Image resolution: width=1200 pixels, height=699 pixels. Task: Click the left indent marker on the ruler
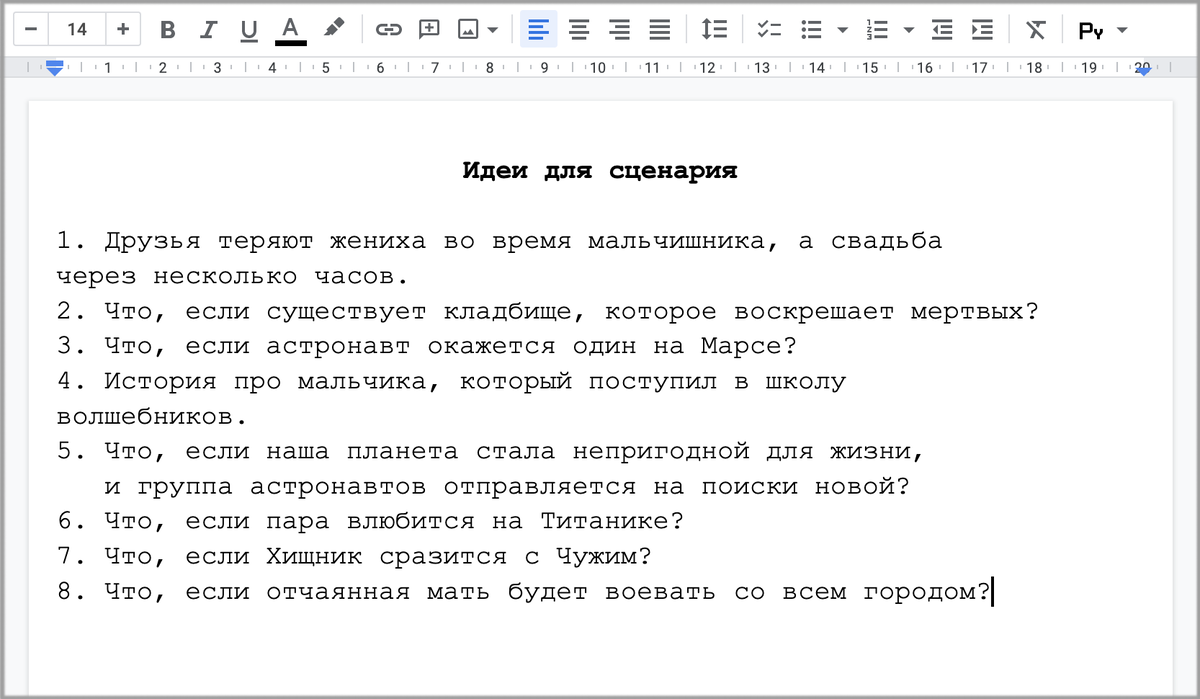pyautogui.click(x=55, y=68)
